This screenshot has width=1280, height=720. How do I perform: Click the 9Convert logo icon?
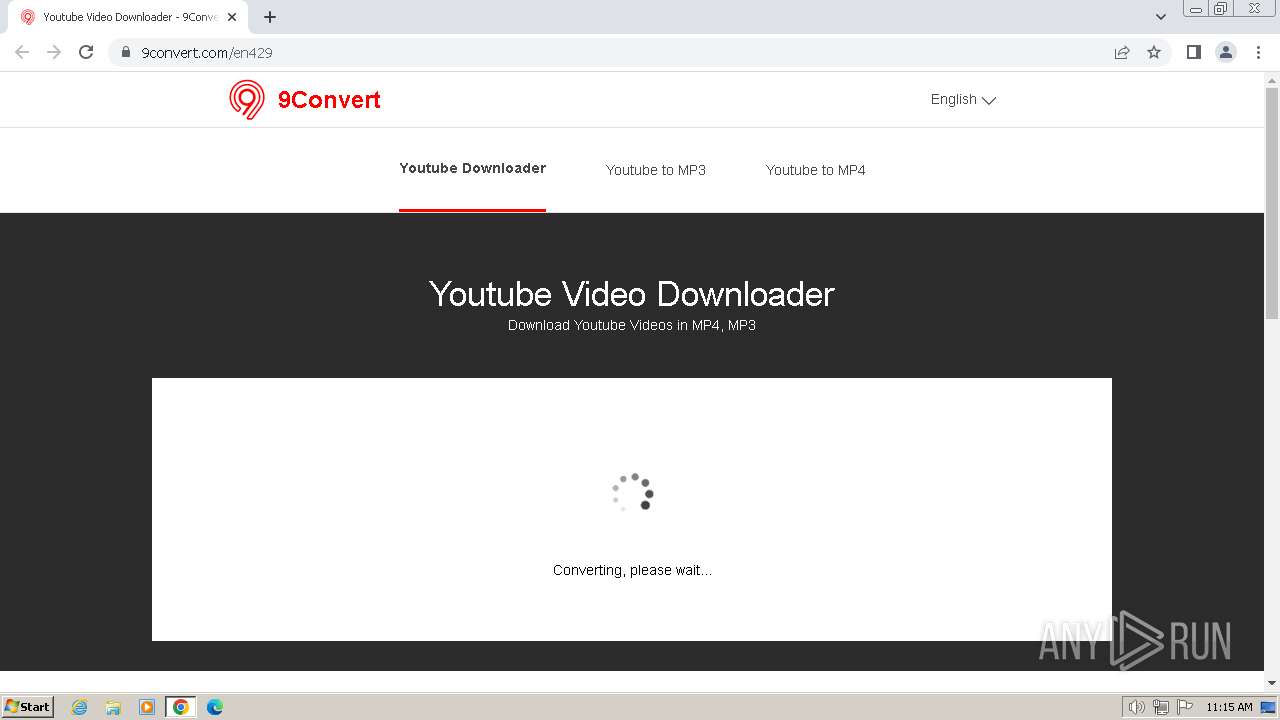[247, 100]
